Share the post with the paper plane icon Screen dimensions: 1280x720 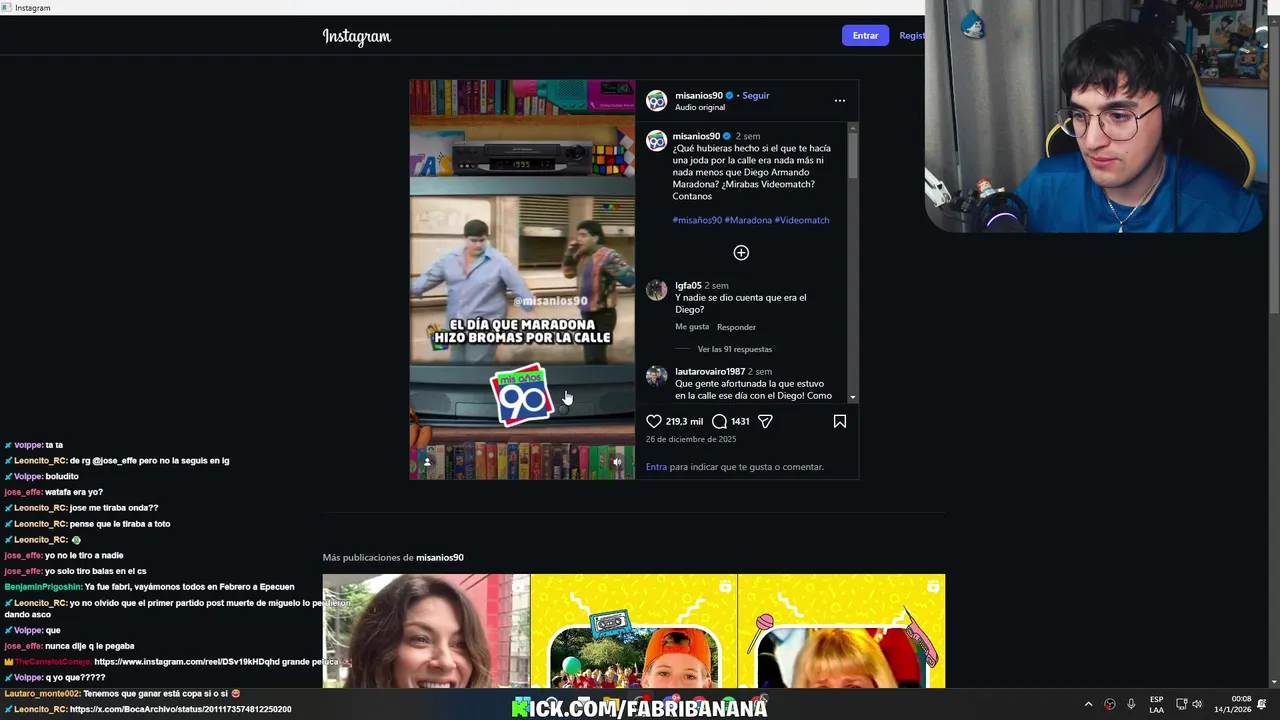tap(765, 421)
